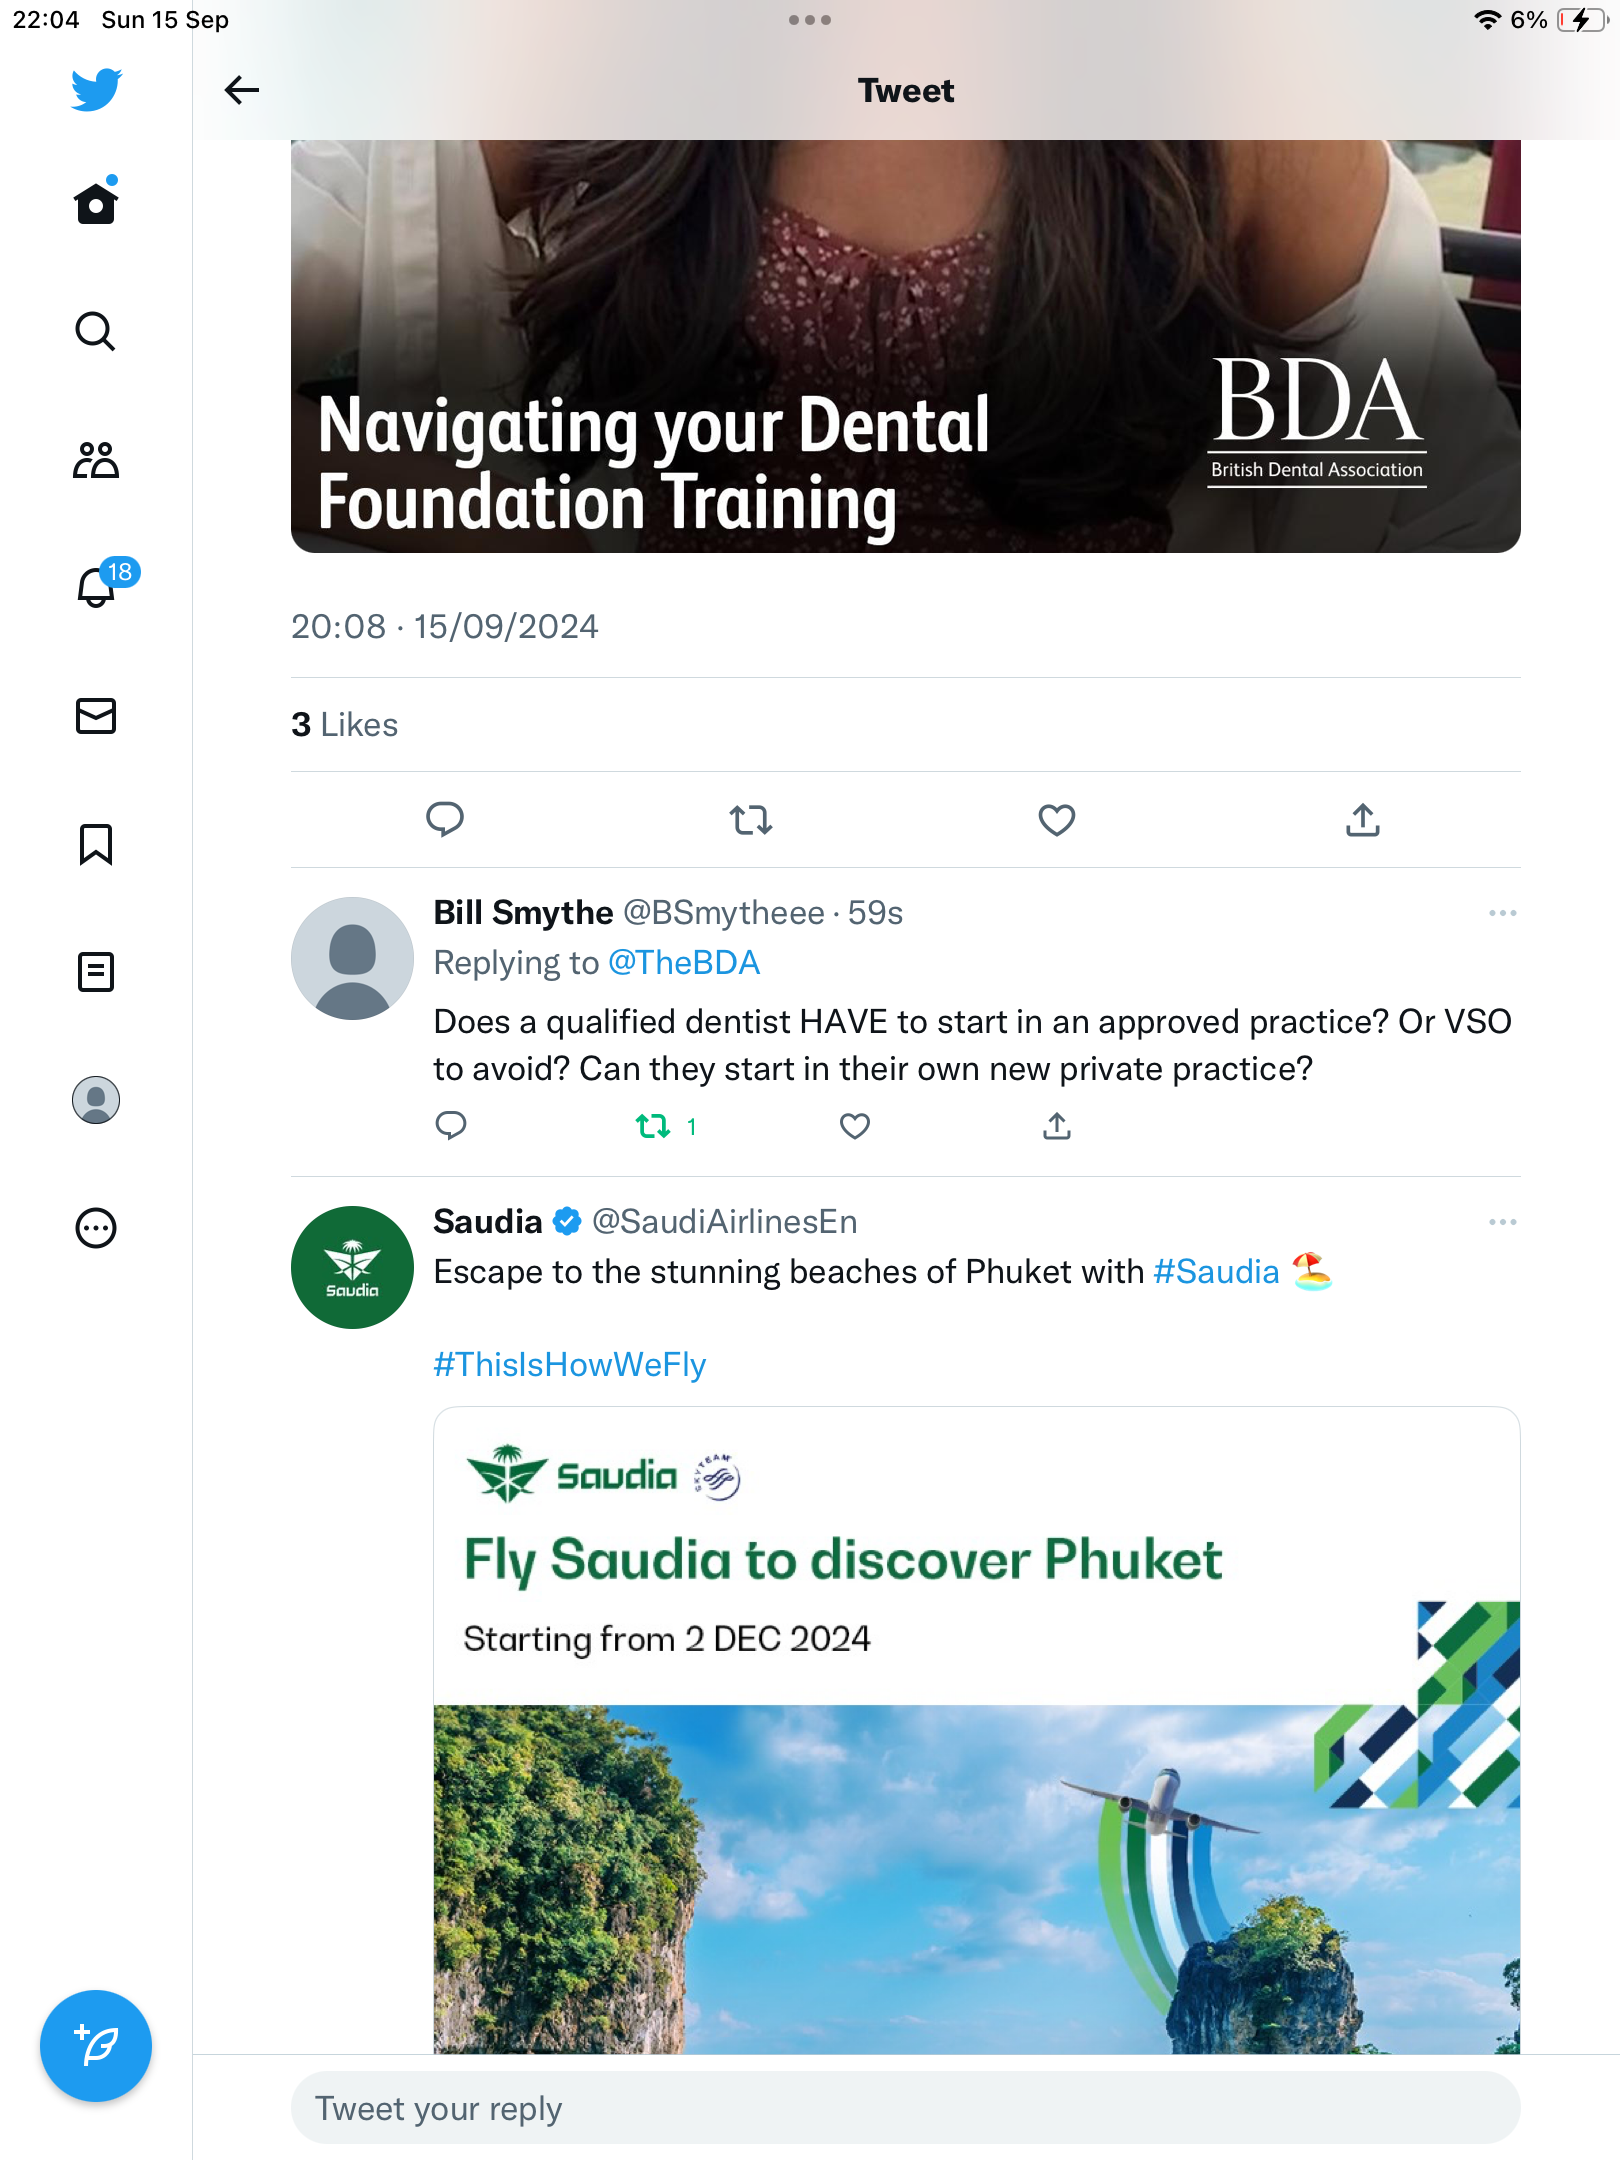Open Notifications bell with 18 badge

tap(96, 586)
